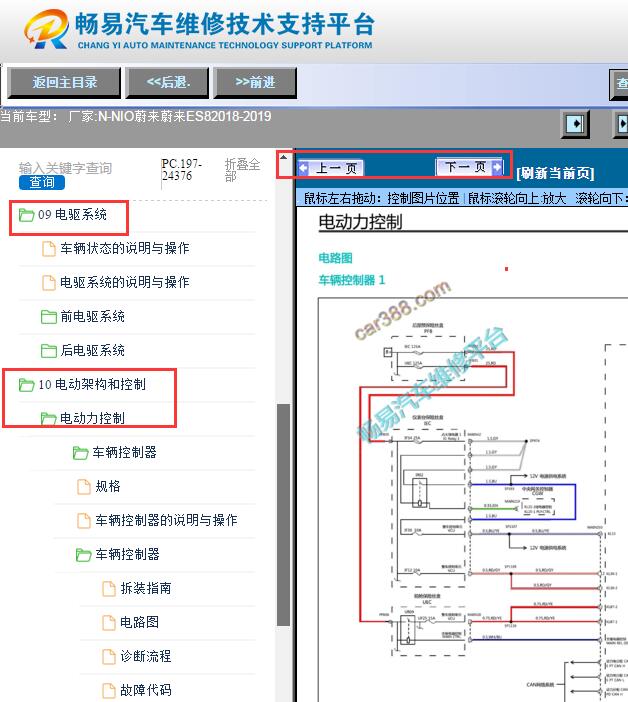Open 车辆状态的说明与操作 document

point(124,248)
